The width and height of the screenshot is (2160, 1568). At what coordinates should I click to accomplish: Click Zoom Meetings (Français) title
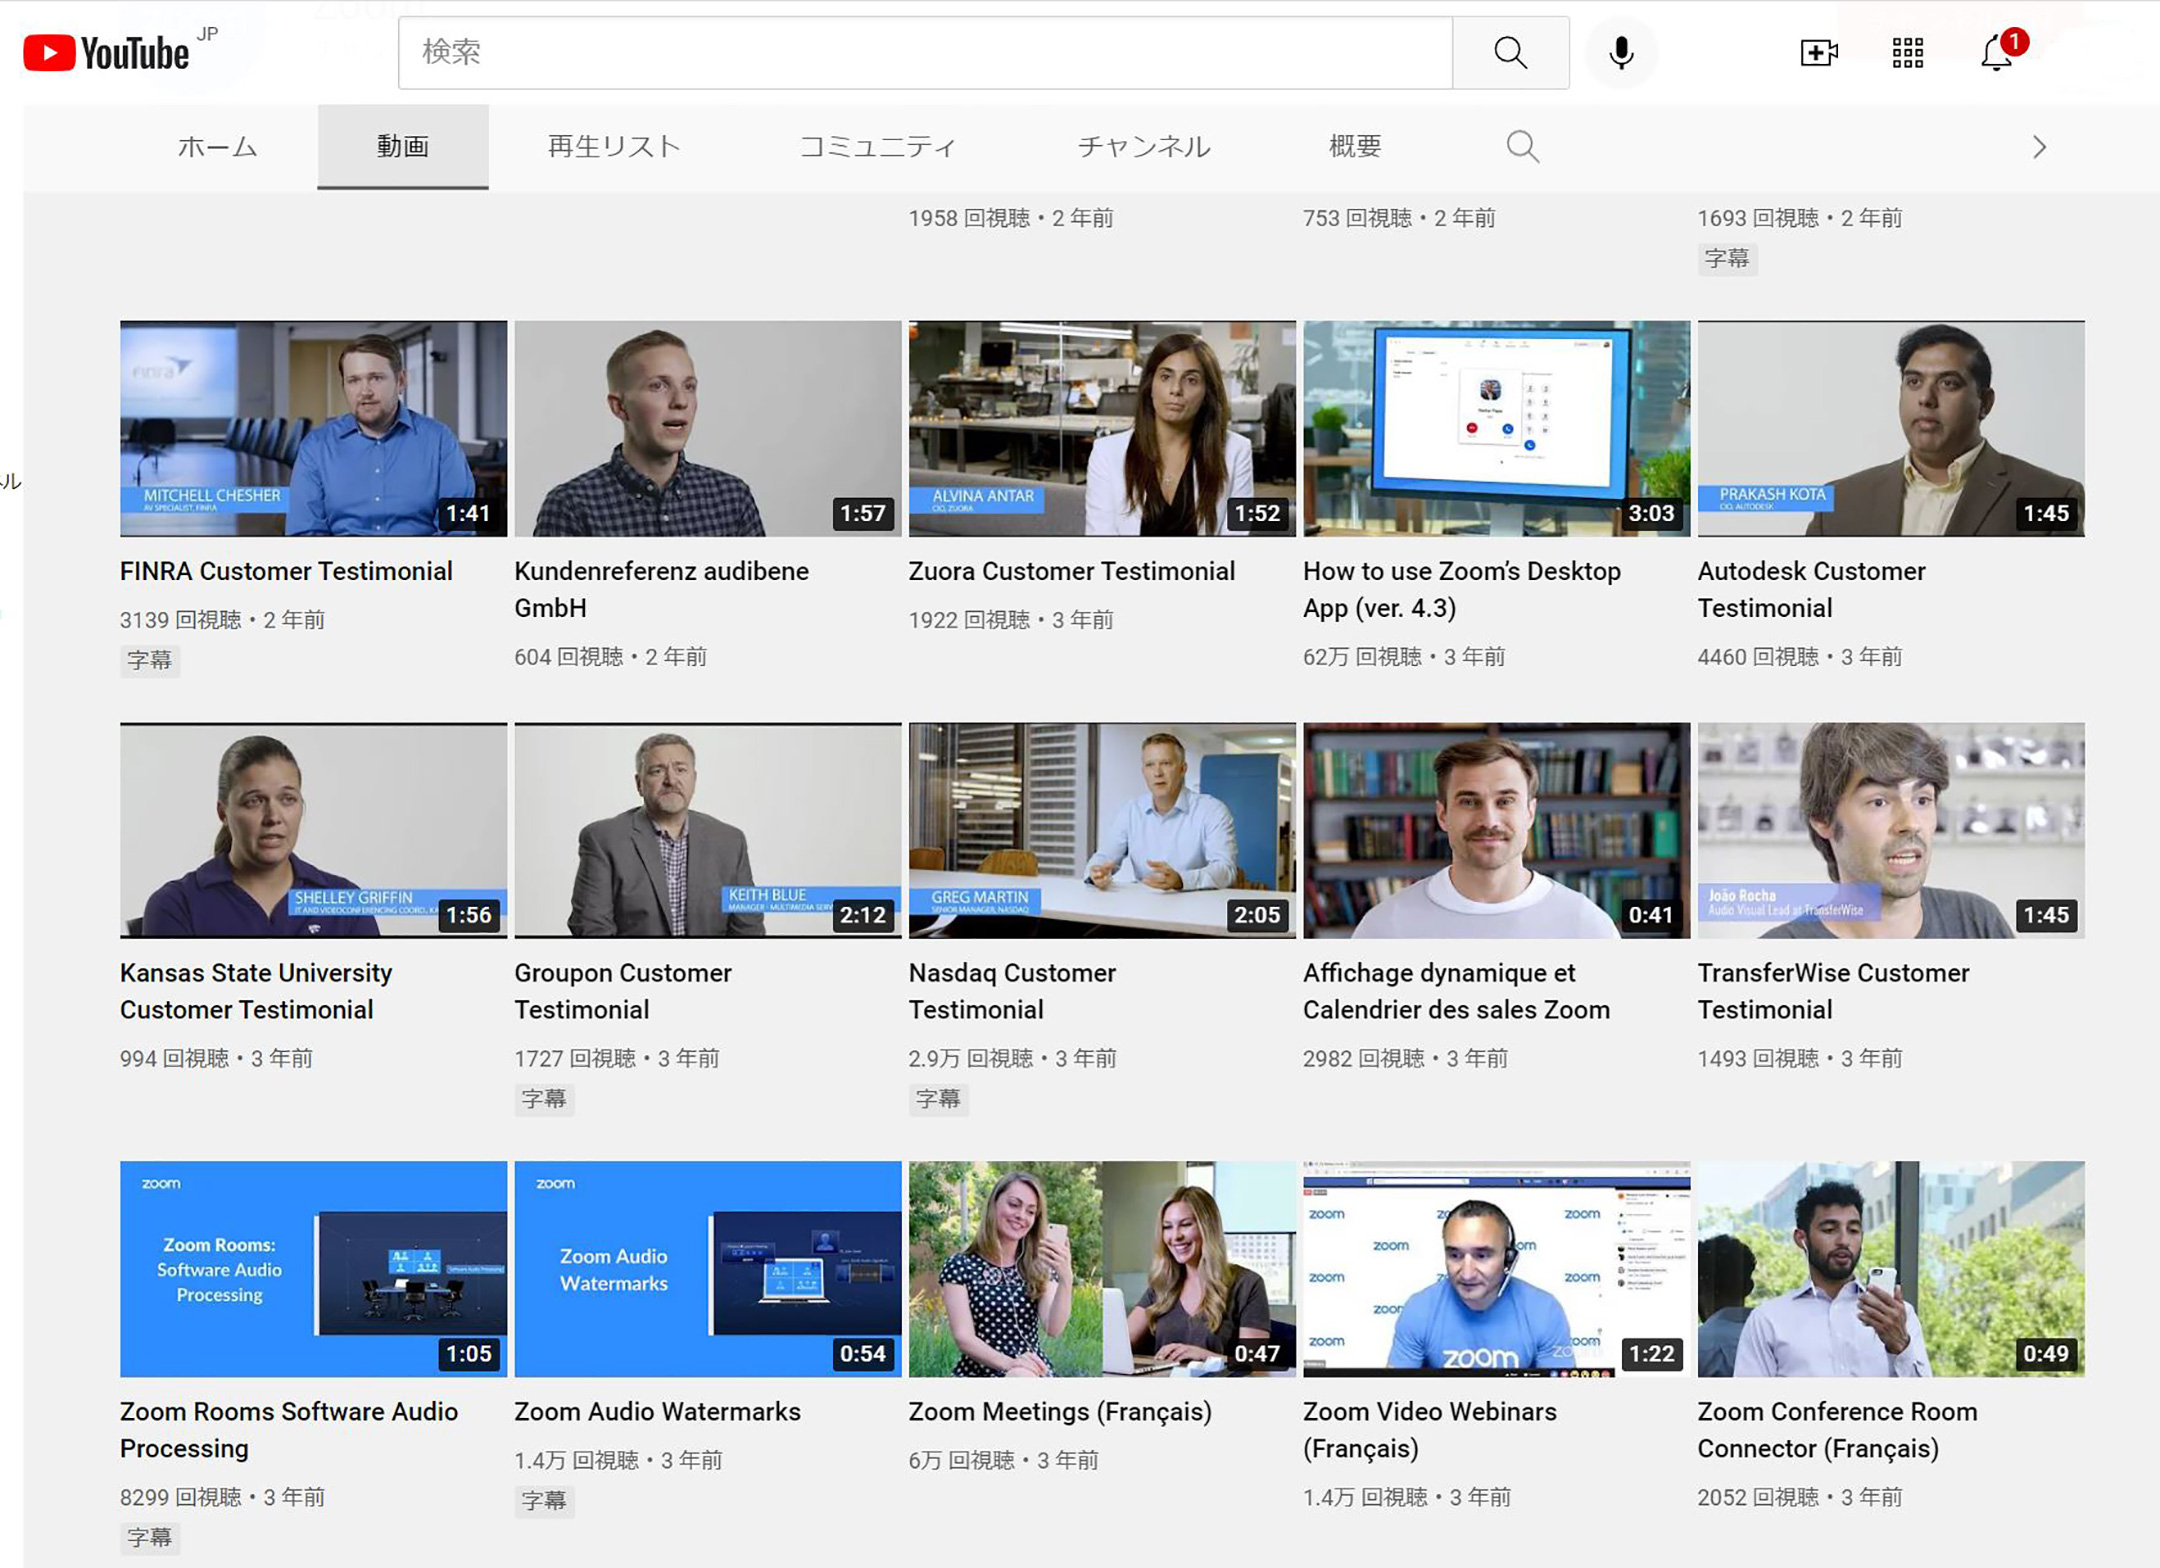[x=1060, y=1412]
